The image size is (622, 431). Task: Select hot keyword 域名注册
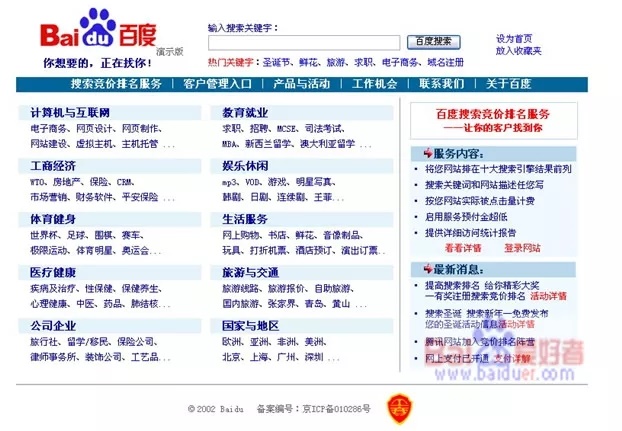pyautogui.click(x=445, y=63)
